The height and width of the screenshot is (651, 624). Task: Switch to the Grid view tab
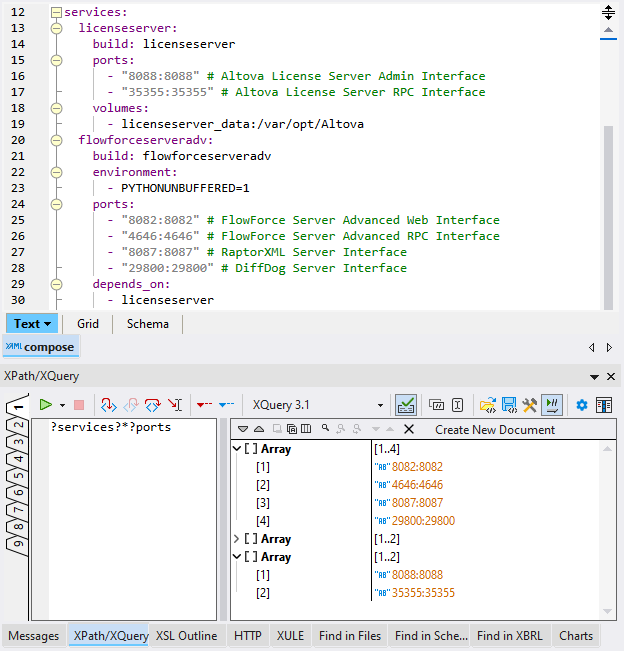(87, 324)
